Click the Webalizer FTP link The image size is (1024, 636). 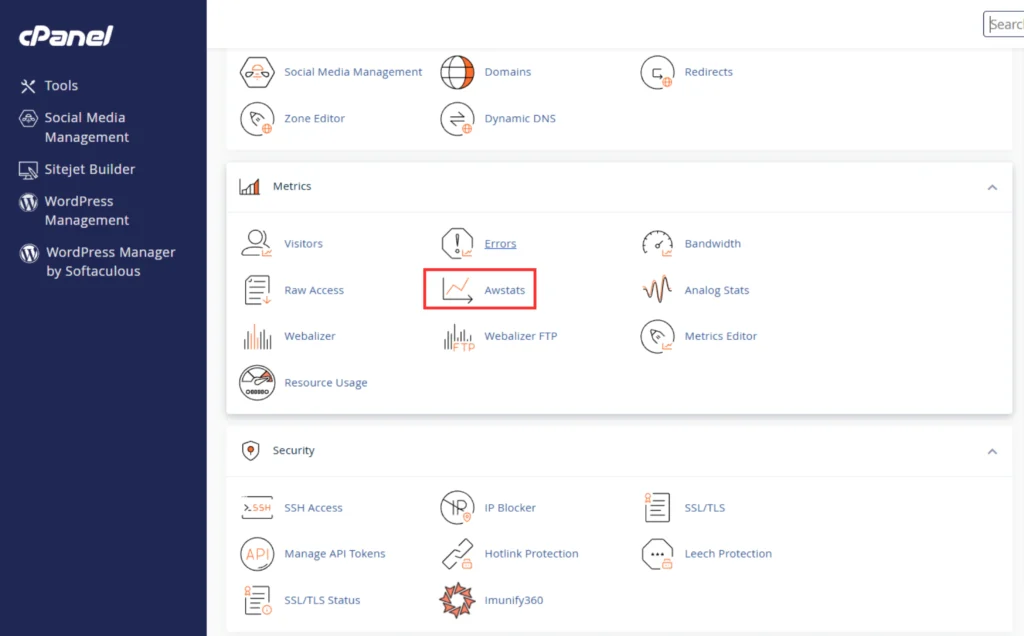click(x=520, y=336)
